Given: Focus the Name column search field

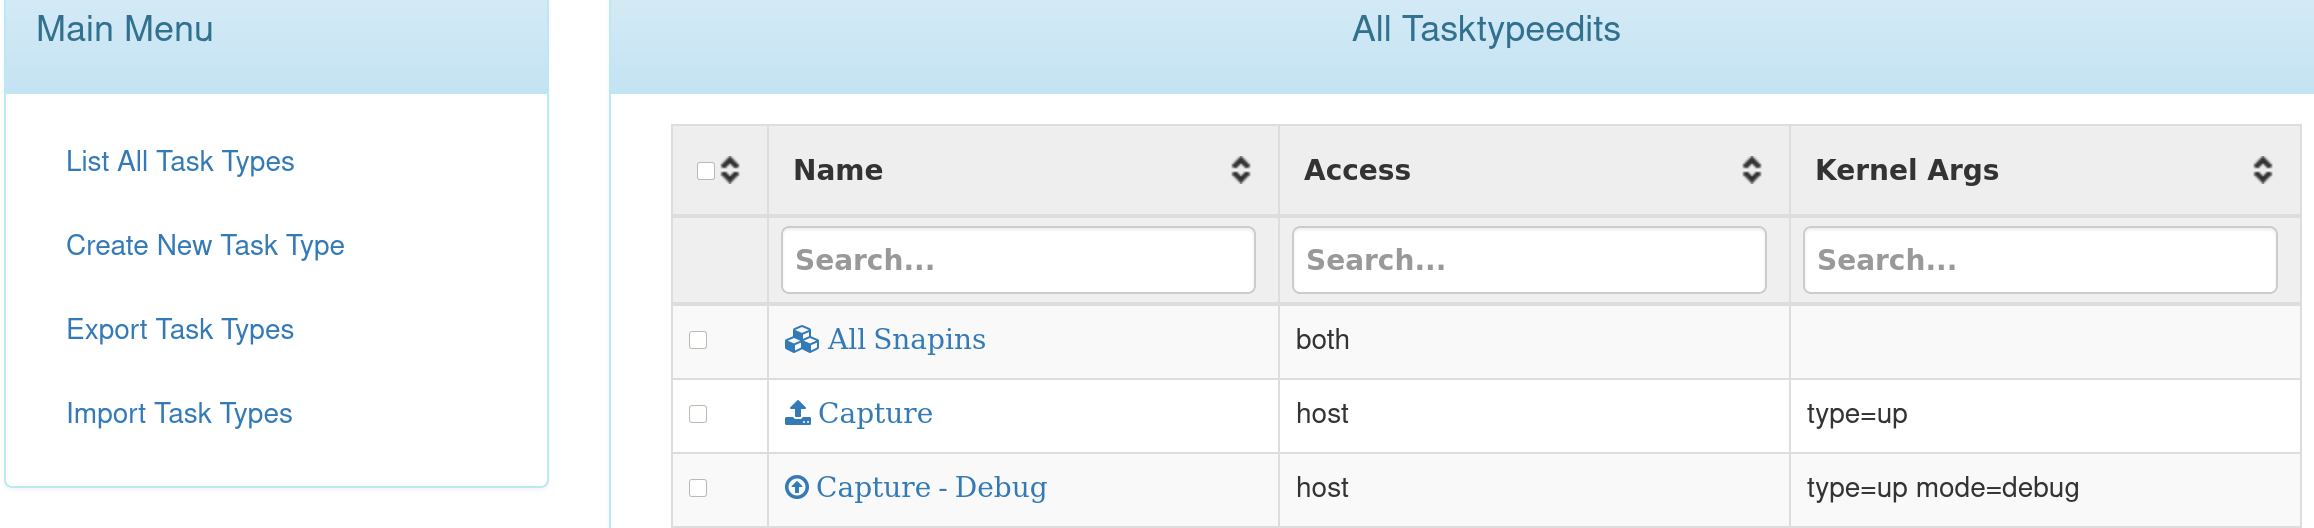Looking at the screenshot, I should pos(1018,260).
